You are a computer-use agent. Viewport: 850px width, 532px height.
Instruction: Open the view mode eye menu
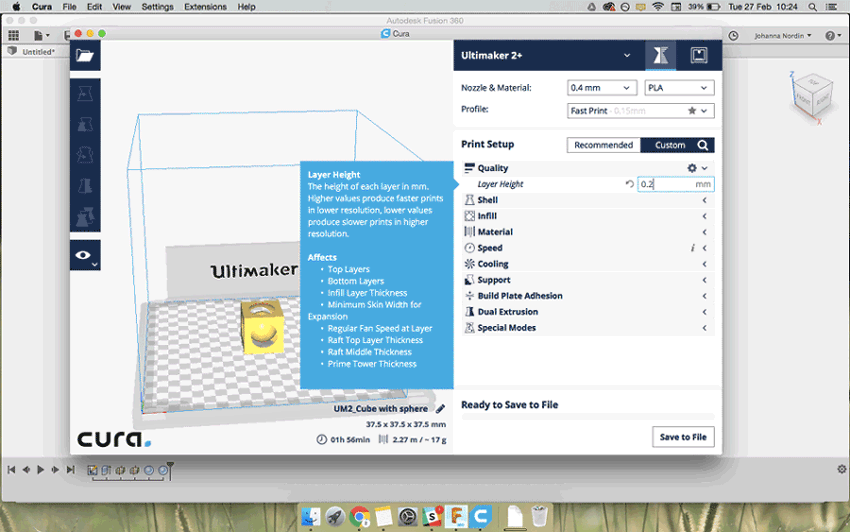85,255
